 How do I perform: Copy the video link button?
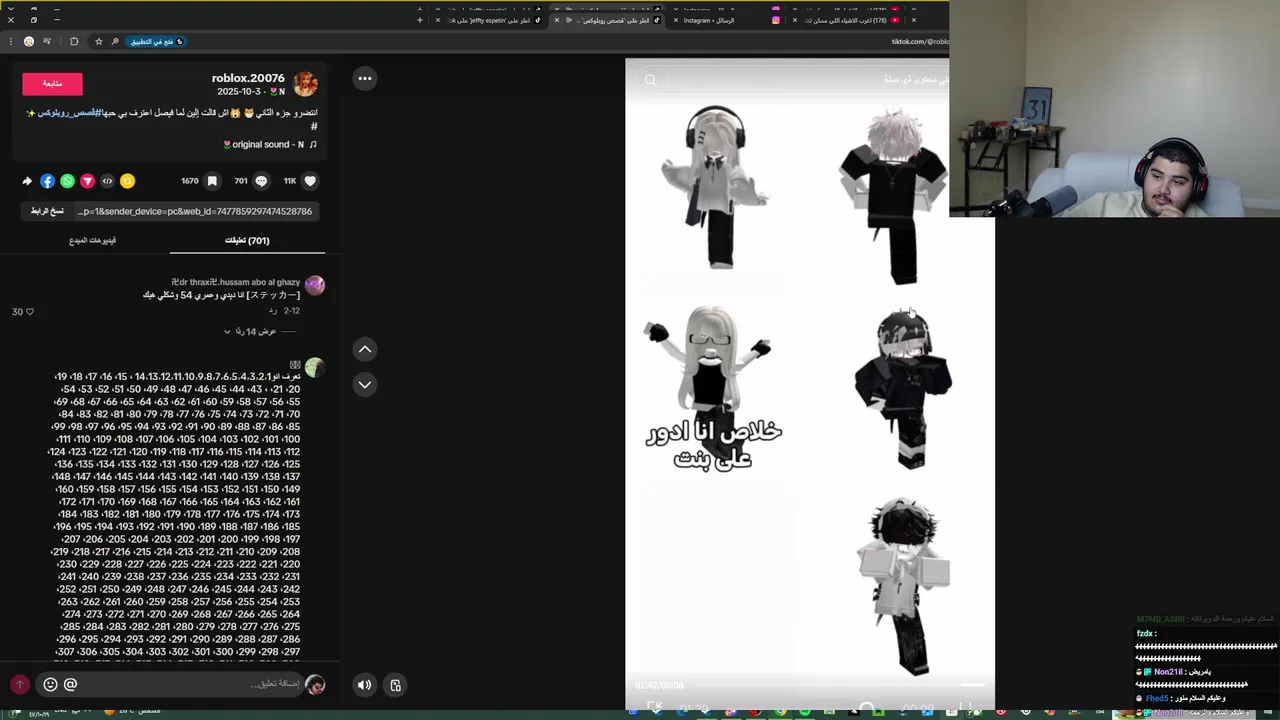coord(47,211)
